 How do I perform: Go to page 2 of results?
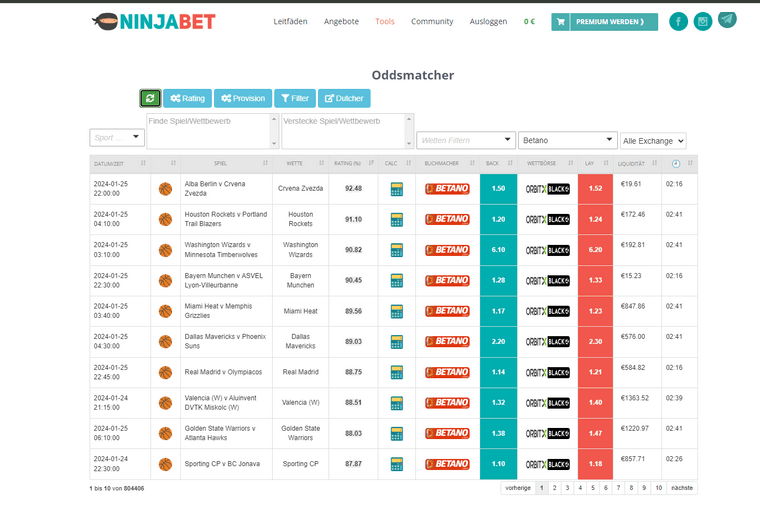554,488
